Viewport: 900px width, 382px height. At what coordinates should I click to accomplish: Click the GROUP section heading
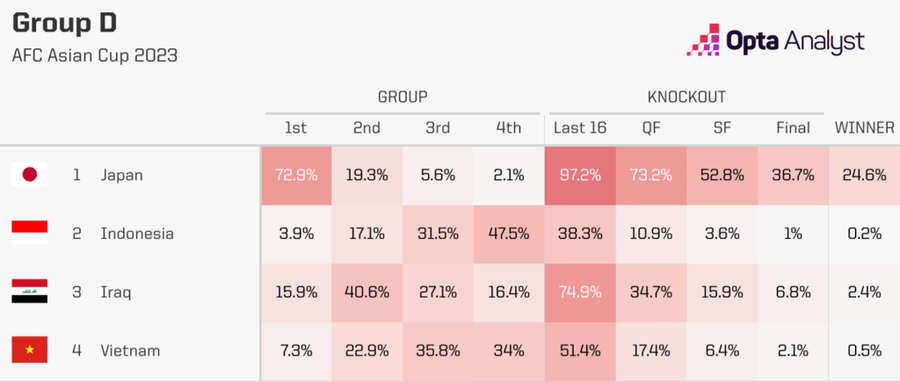click(x=402, y=97)
